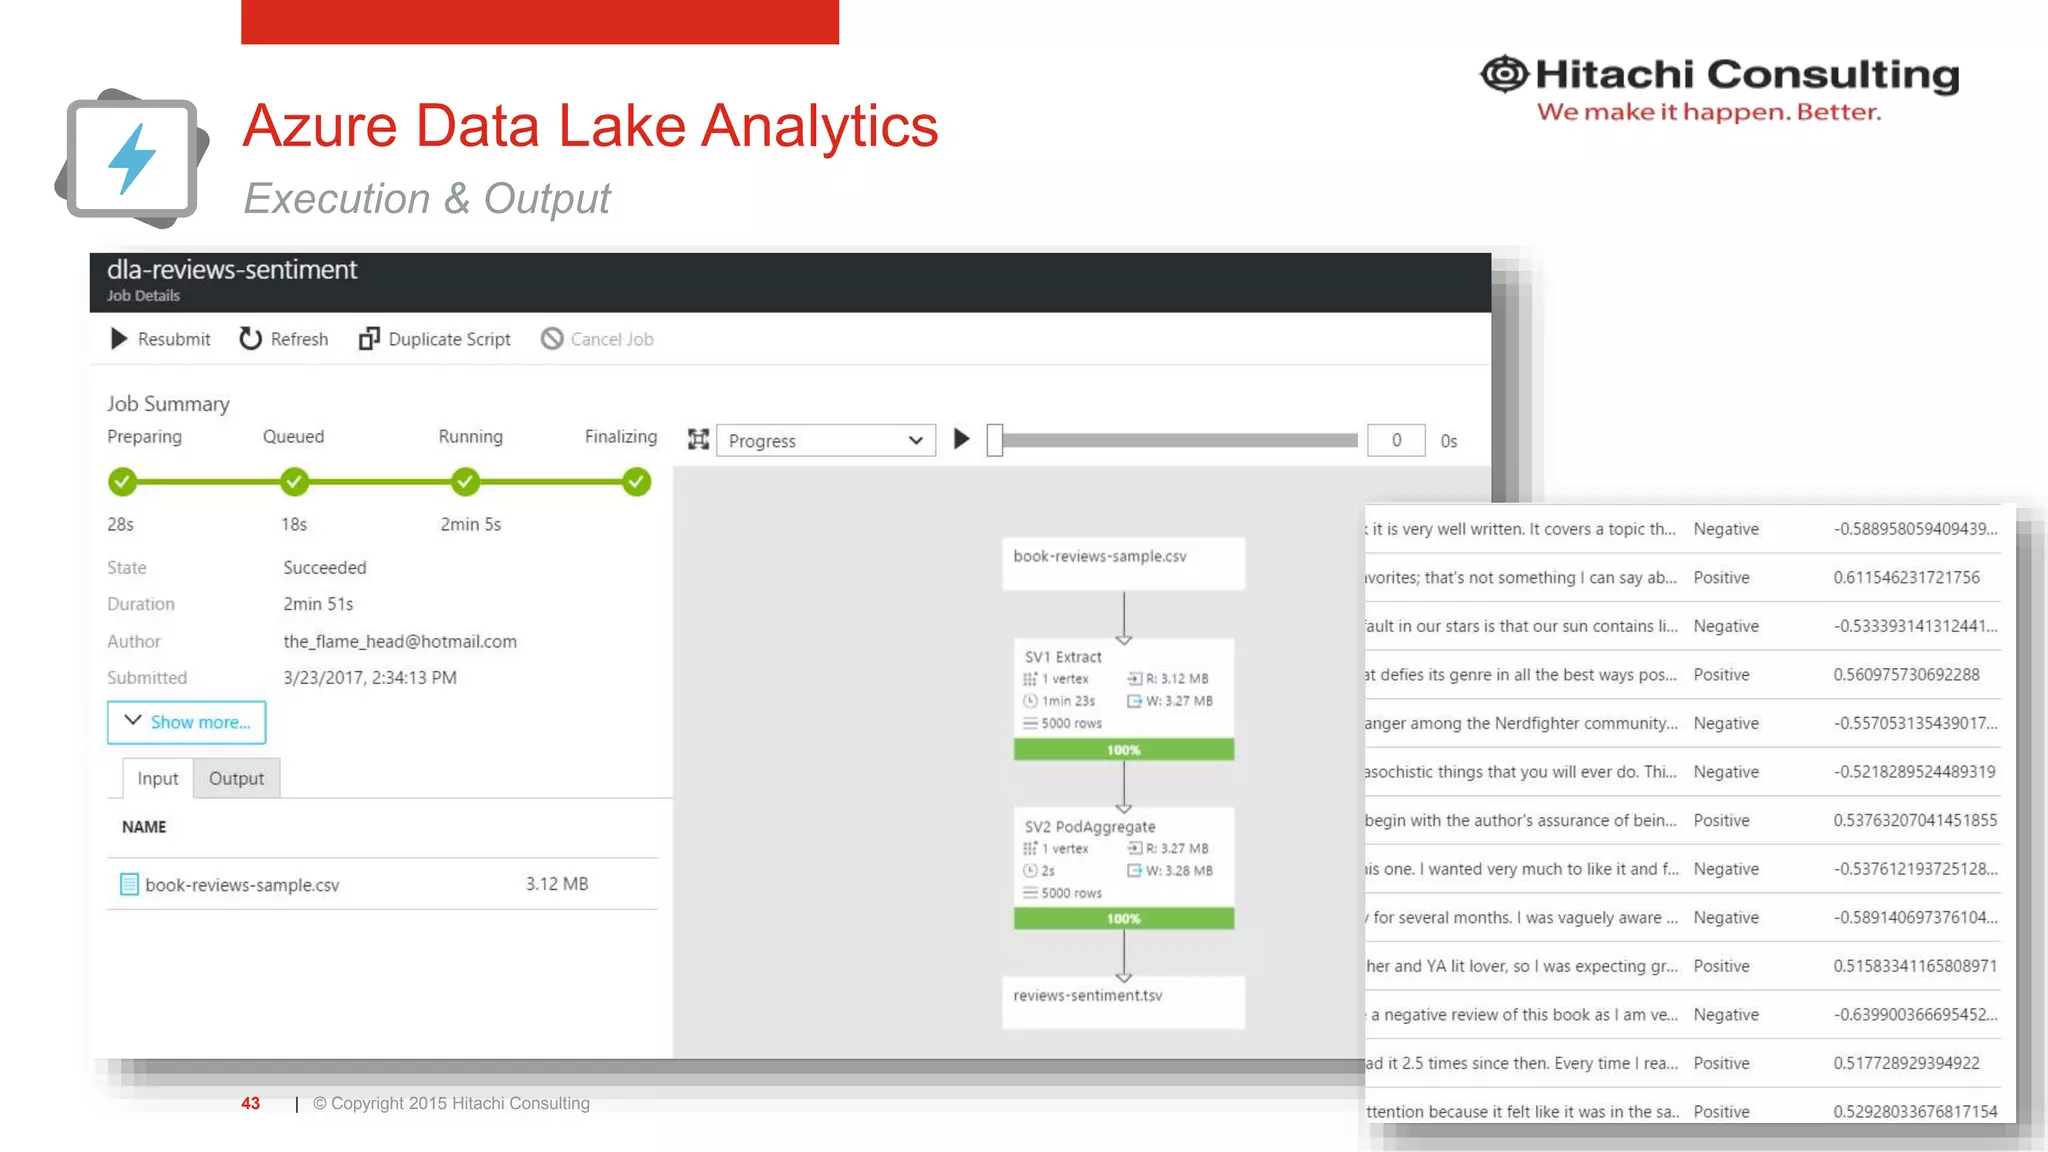Click SV1 Extract read 3.12 MB icon

(1134, 679)
